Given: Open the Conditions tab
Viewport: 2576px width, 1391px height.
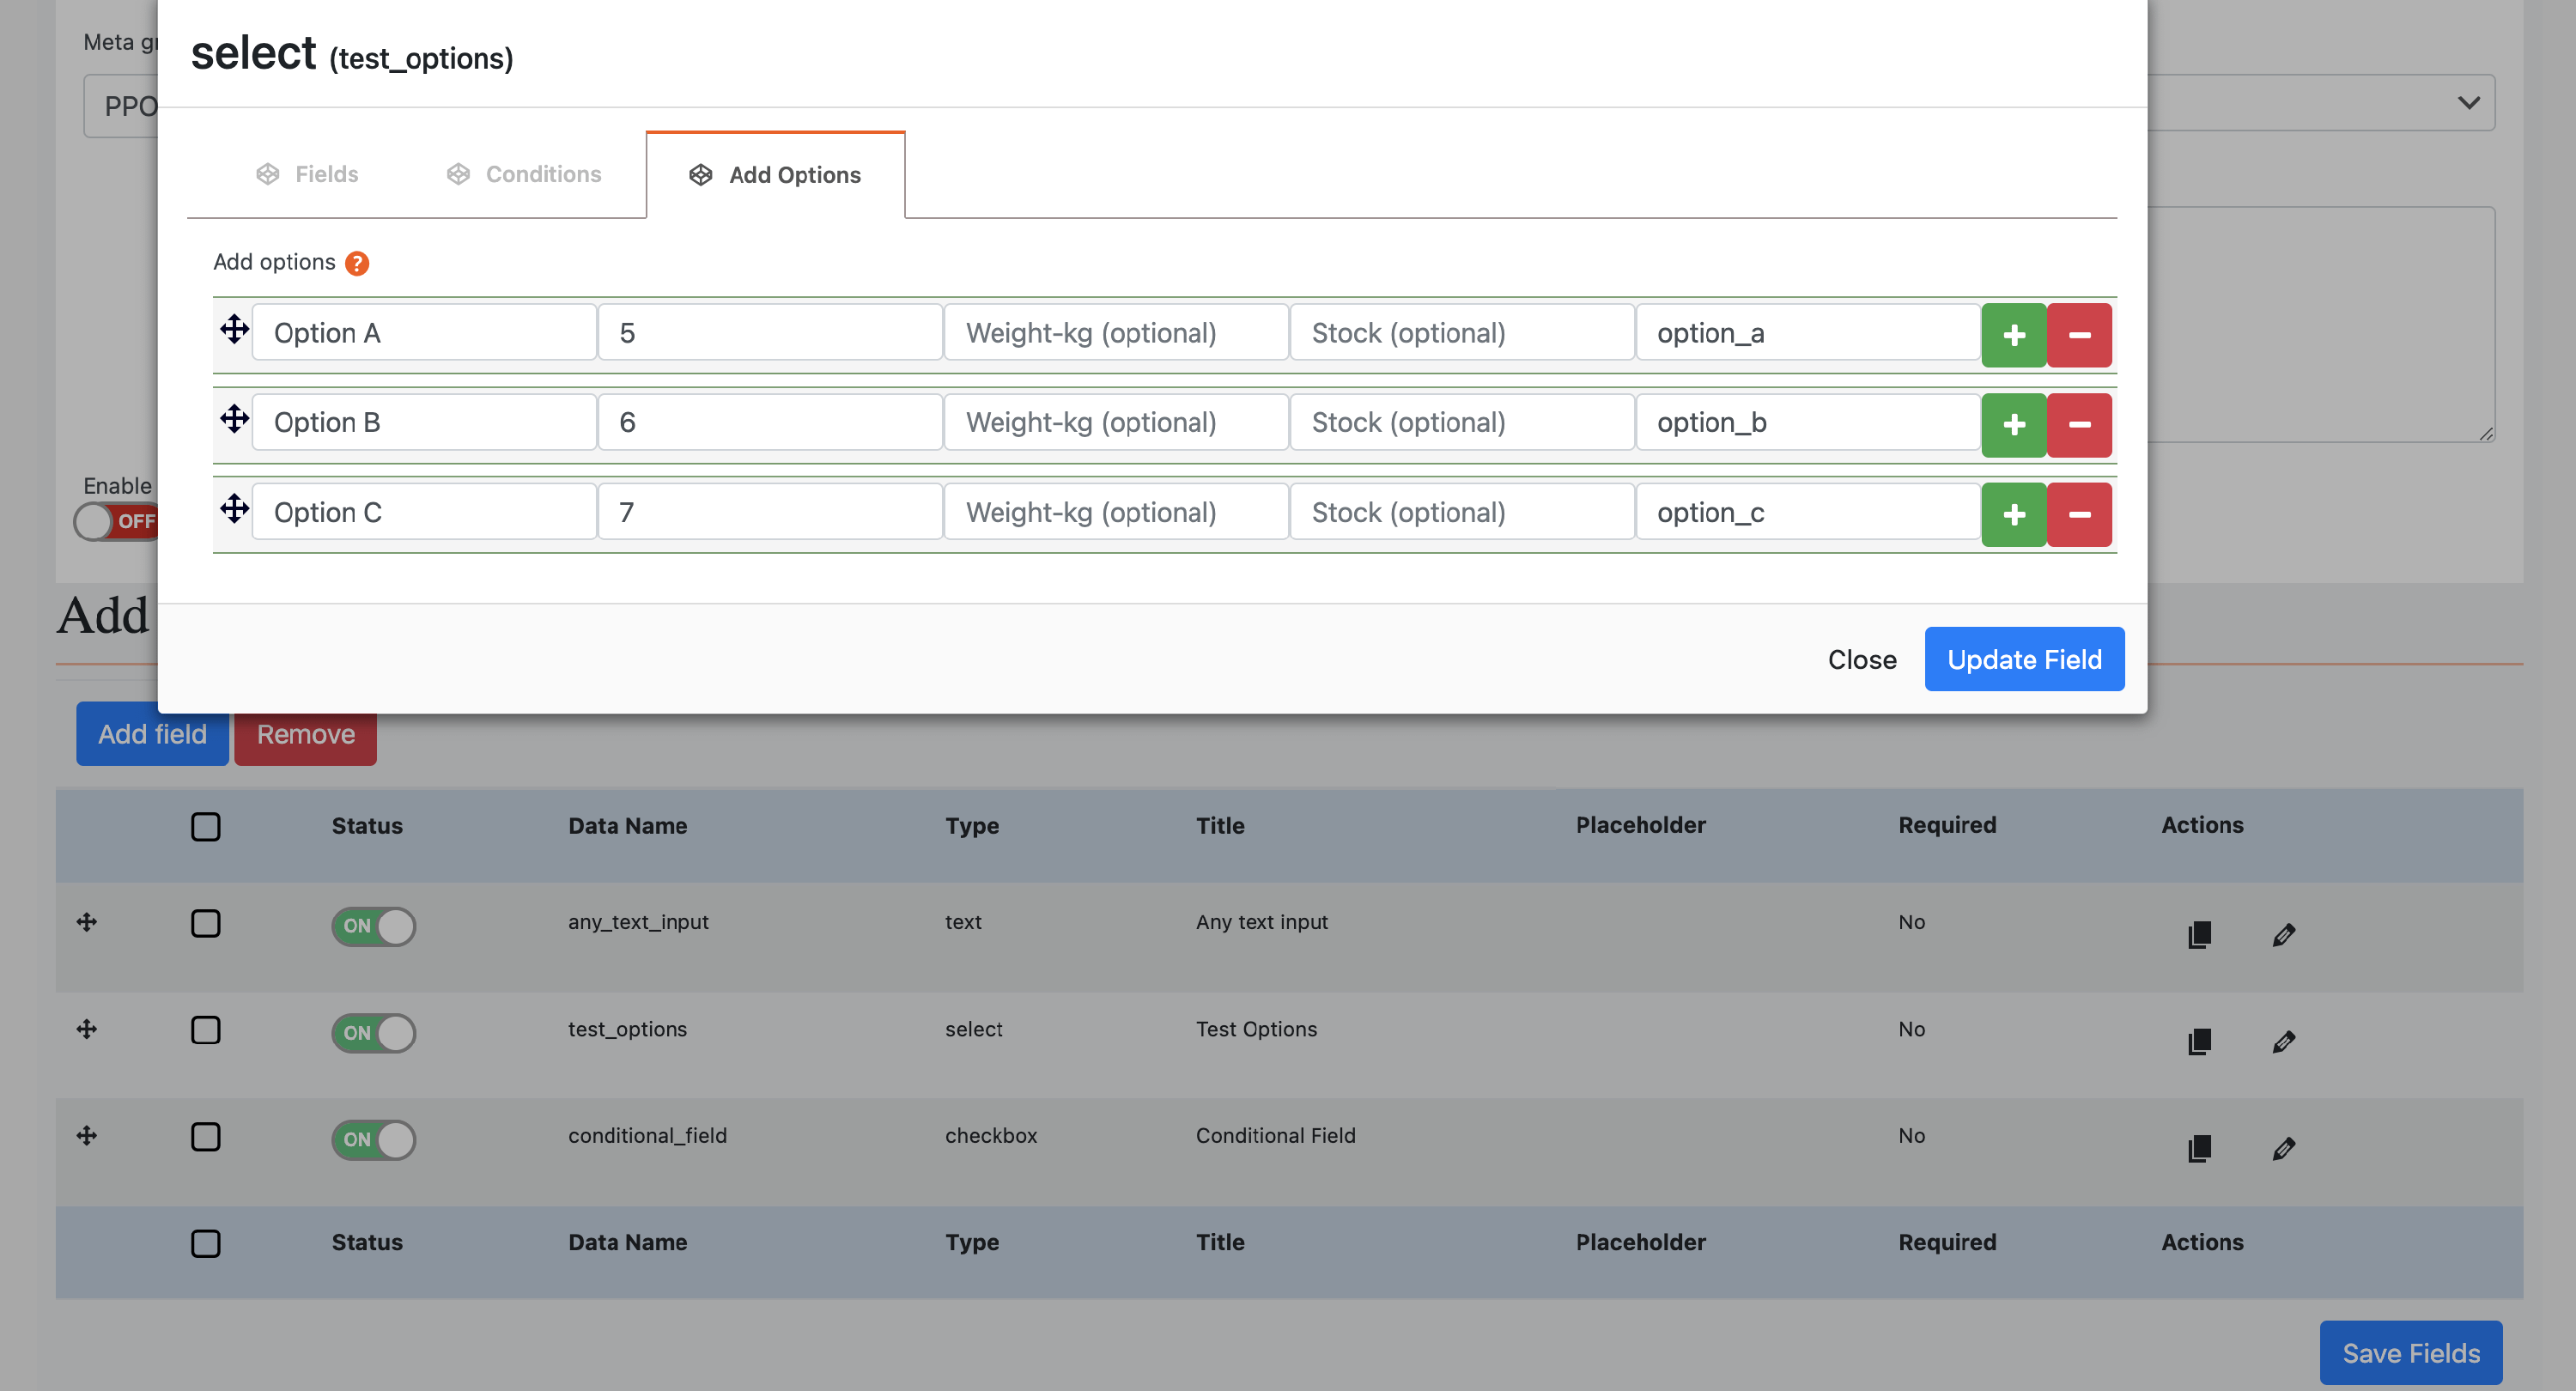Looking at the screenshot, I should [x=523, y=174].
